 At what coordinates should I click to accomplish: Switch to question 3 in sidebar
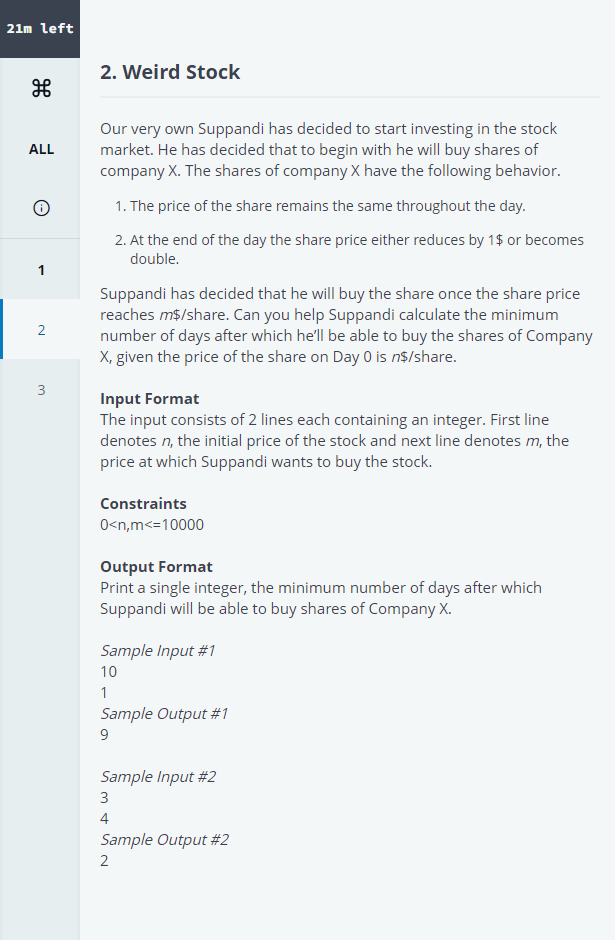(41, 390)
